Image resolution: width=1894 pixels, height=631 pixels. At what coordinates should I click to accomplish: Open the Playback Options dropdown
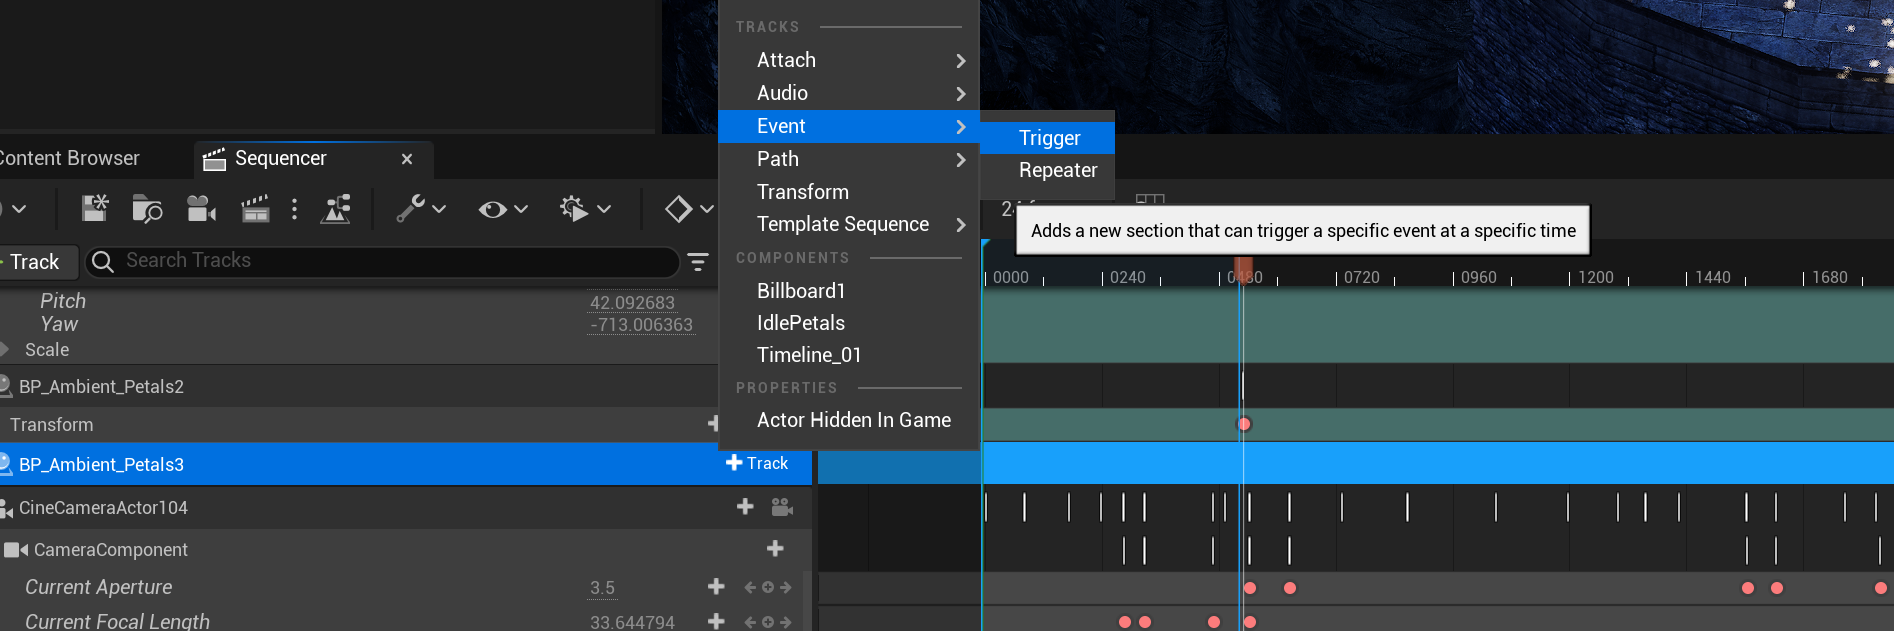click(x=585, y=208)
